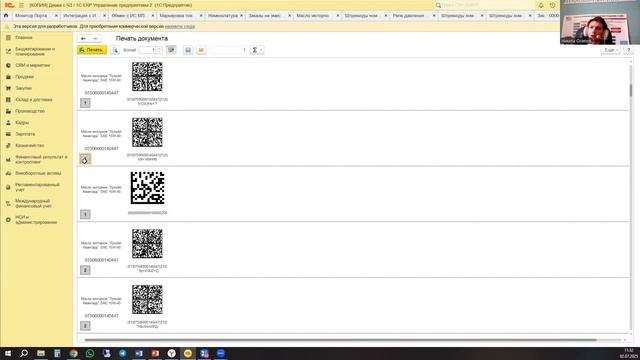Click the search field in title bar
This screenshot has width=640, height=360.
484,5
